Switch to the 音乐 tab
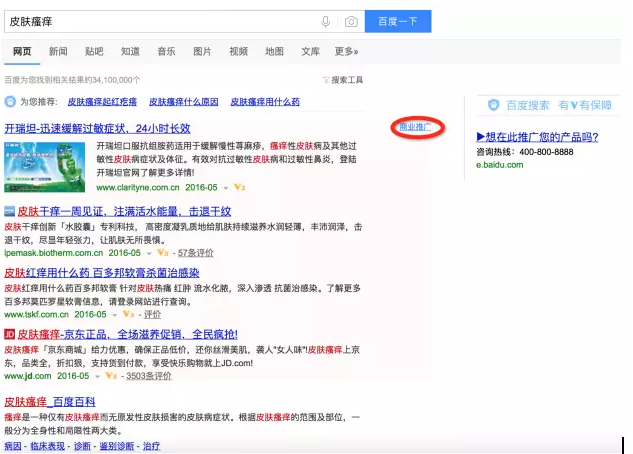Viewport: 633px width, 454px height. click(166, 51)
